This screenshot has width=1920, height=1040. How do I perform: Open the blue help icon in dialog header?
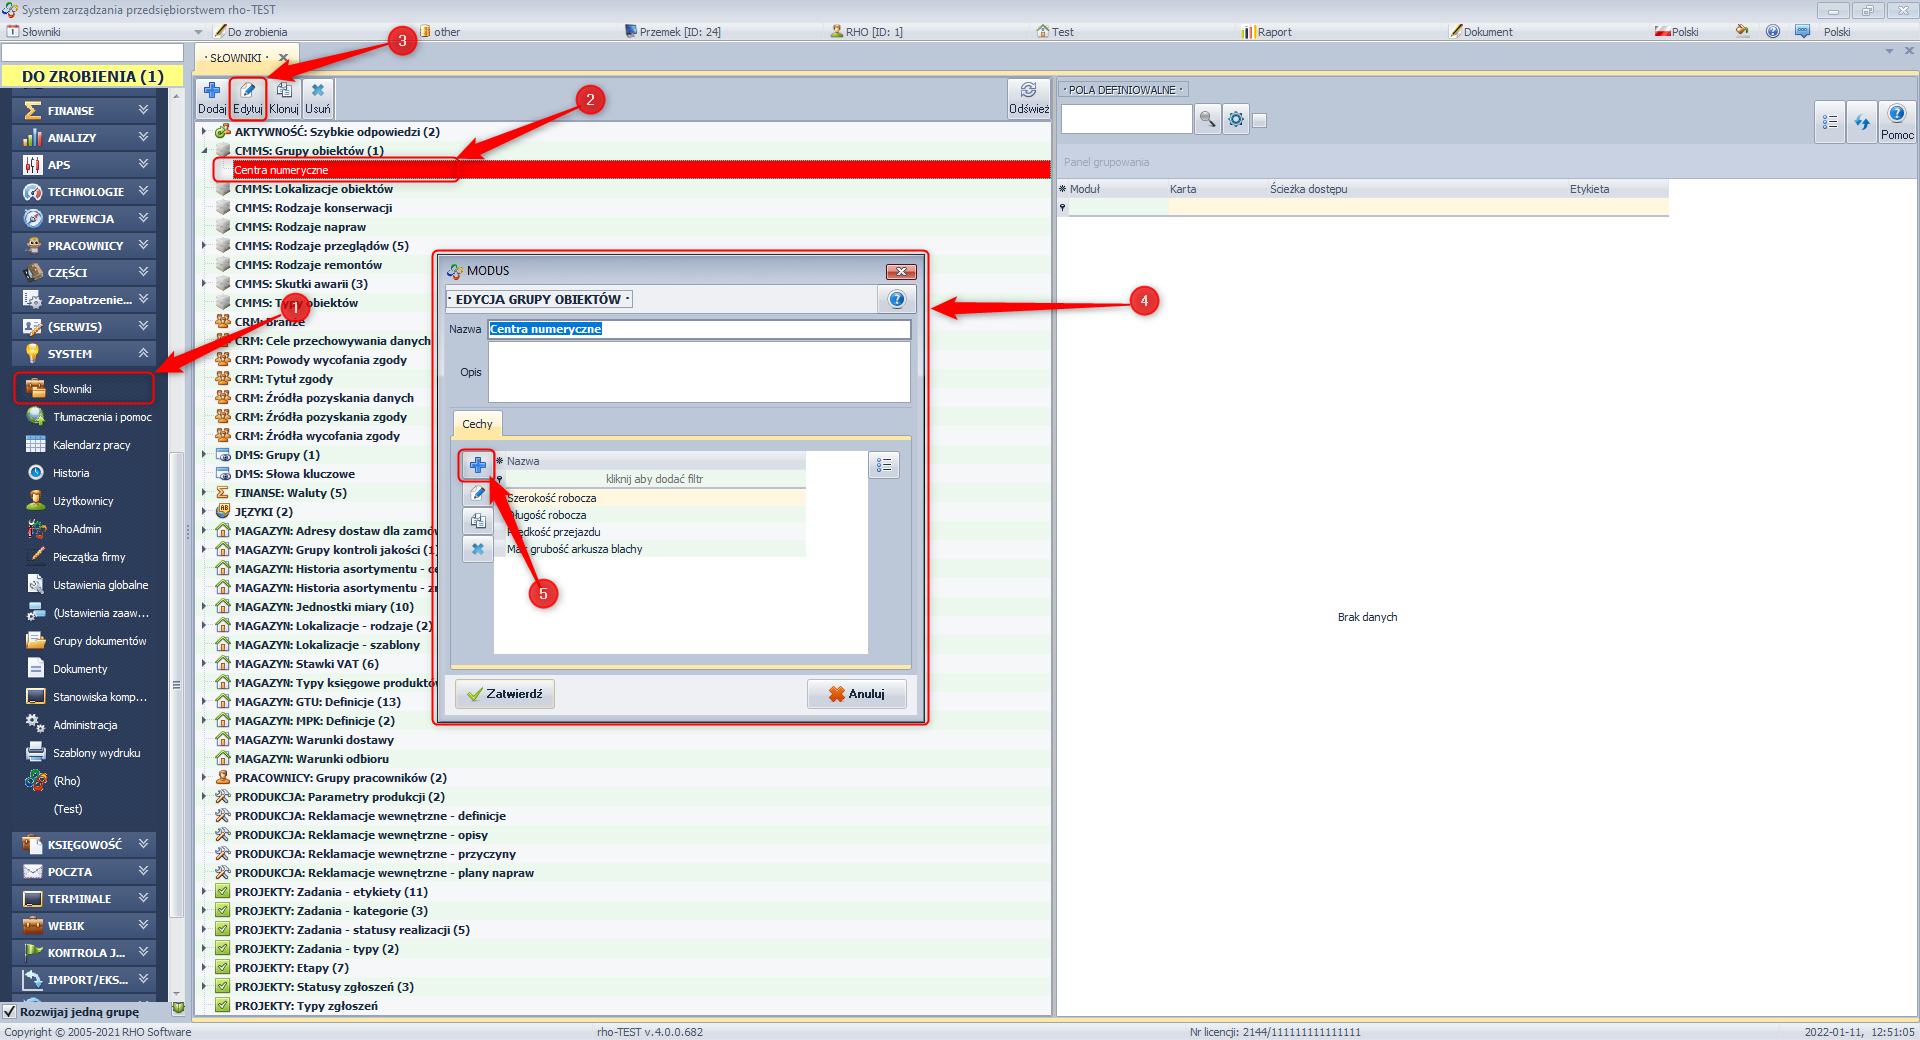pos(897,299)
